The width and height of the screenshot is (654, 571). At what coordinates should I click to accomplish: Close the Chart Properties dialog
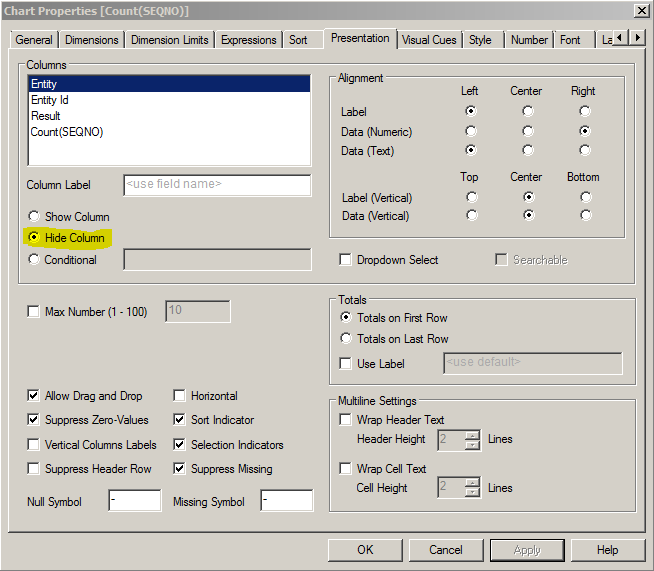[641, 10]
